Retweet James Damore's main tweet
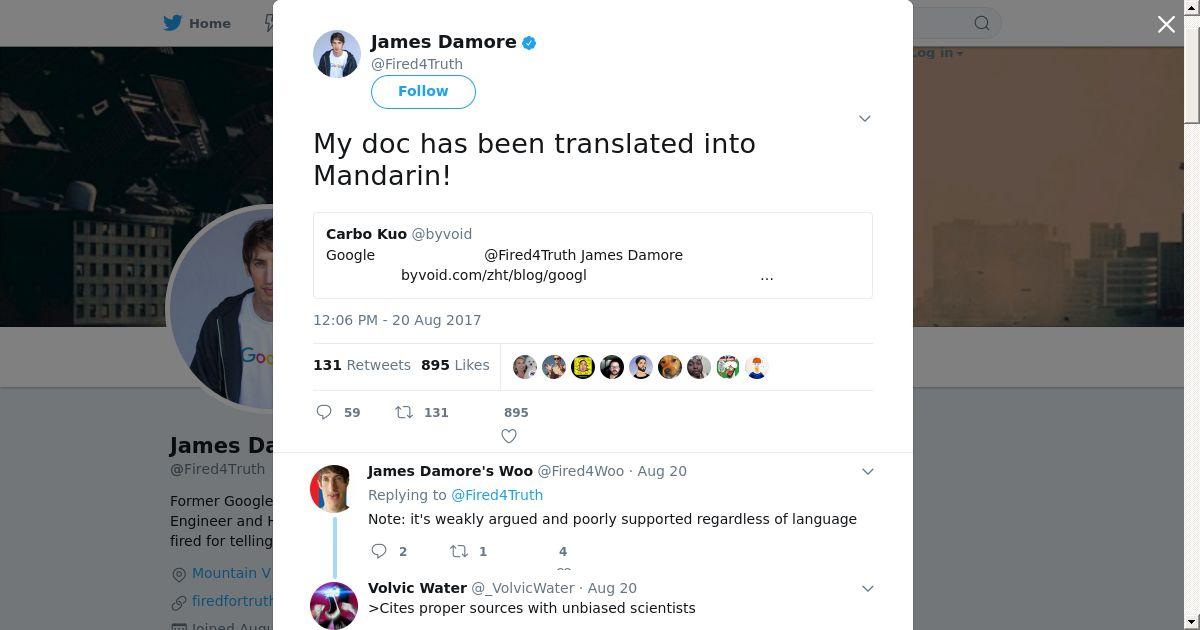Viewport: 1200px width, 630px height. [404, 412]
